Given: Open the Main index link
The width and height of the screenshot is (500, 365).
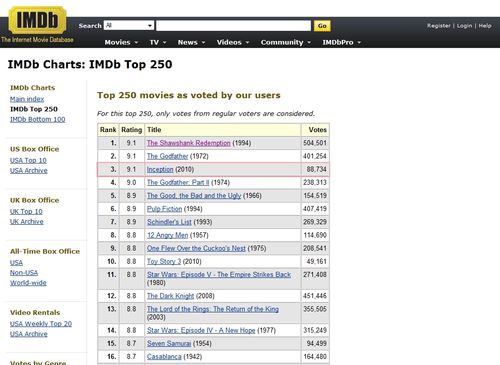Looking at the screenshot, I should (x=27, y=99).
